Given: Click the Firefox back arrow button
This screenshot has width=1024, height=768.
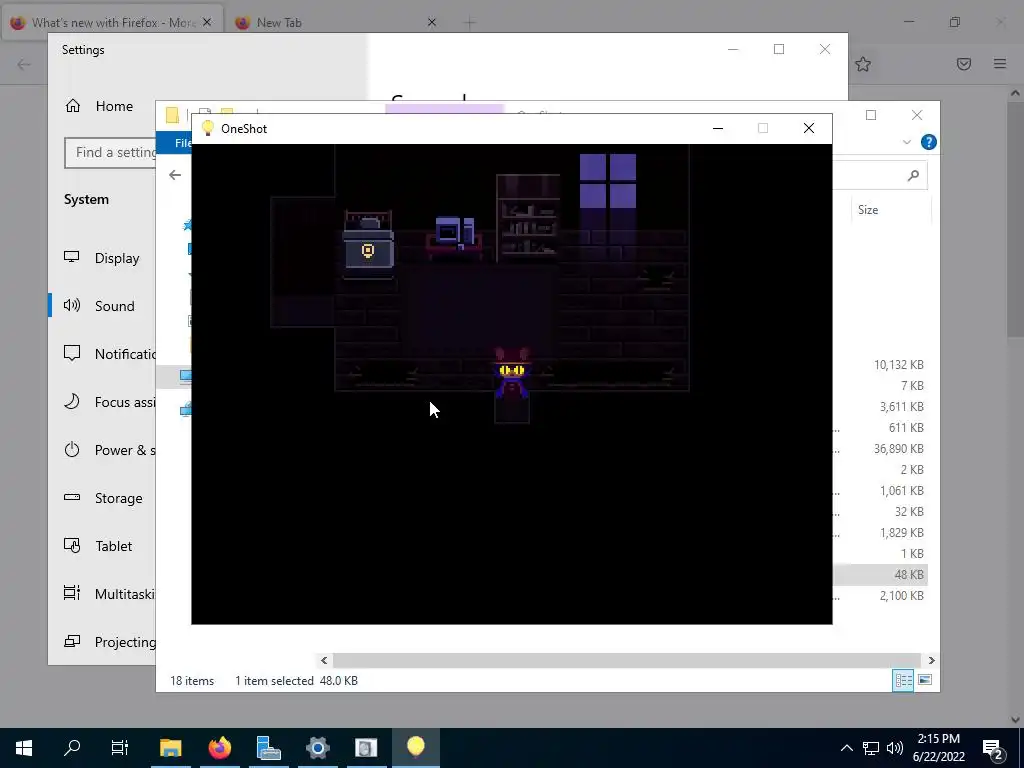Looking at the screenshot, I should coord(24,64).
